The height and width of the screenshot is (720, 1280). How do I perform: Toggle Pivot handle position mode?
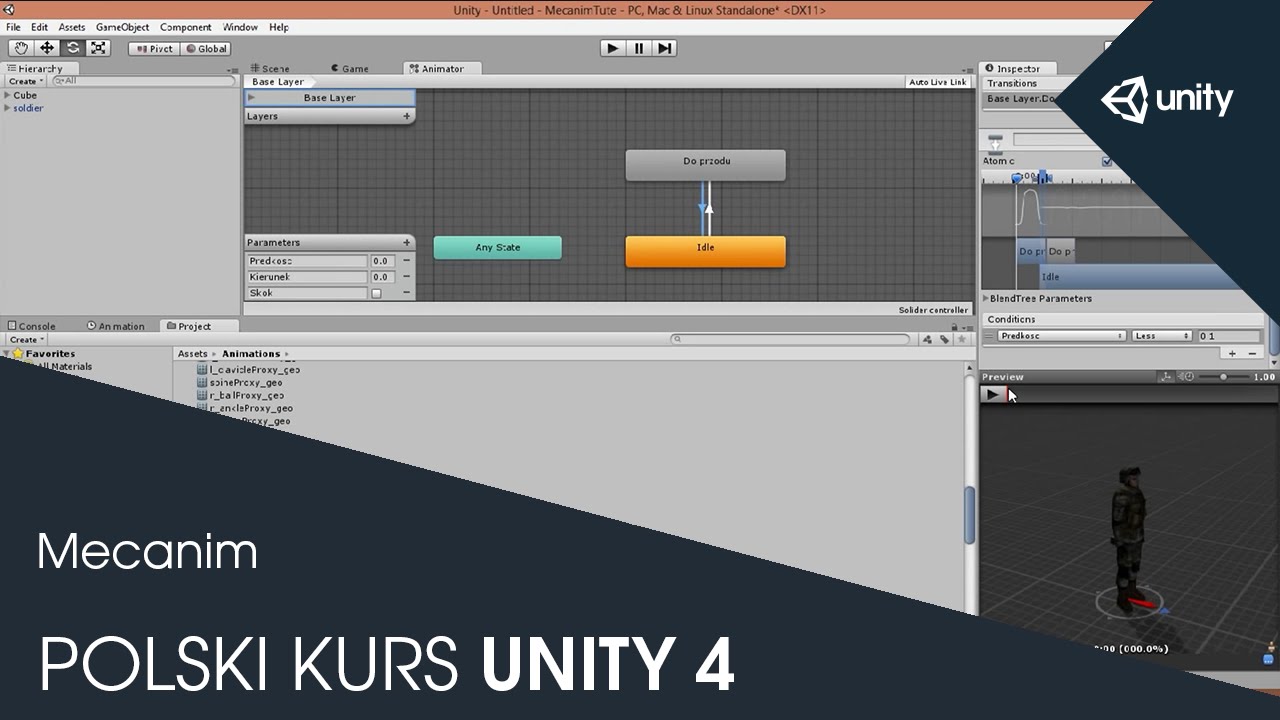point(154,48)
